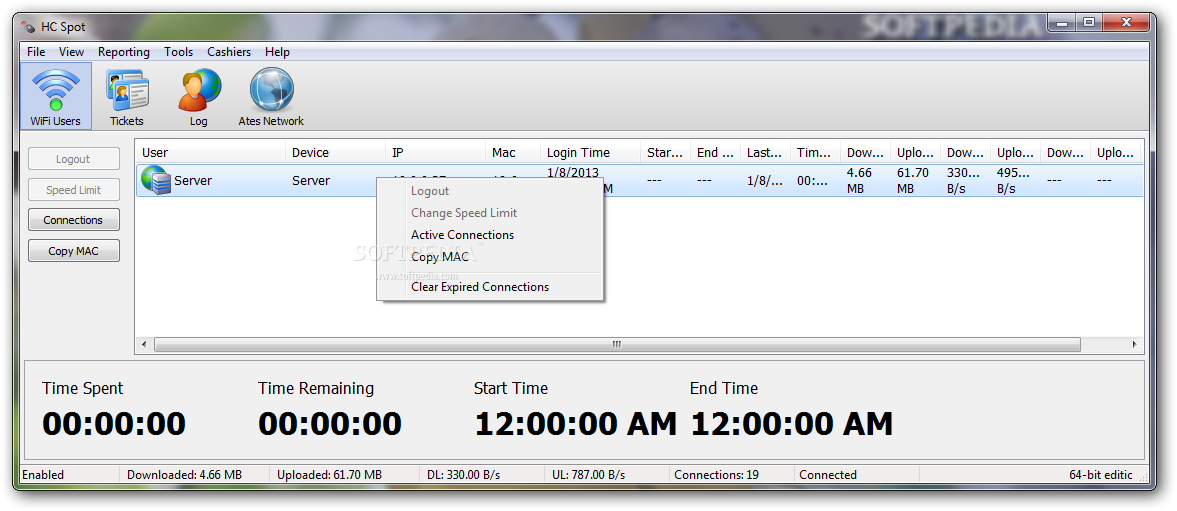Select the "Server" user name cell
This screenshot has height=511, width=1177.
click(193, 181)
